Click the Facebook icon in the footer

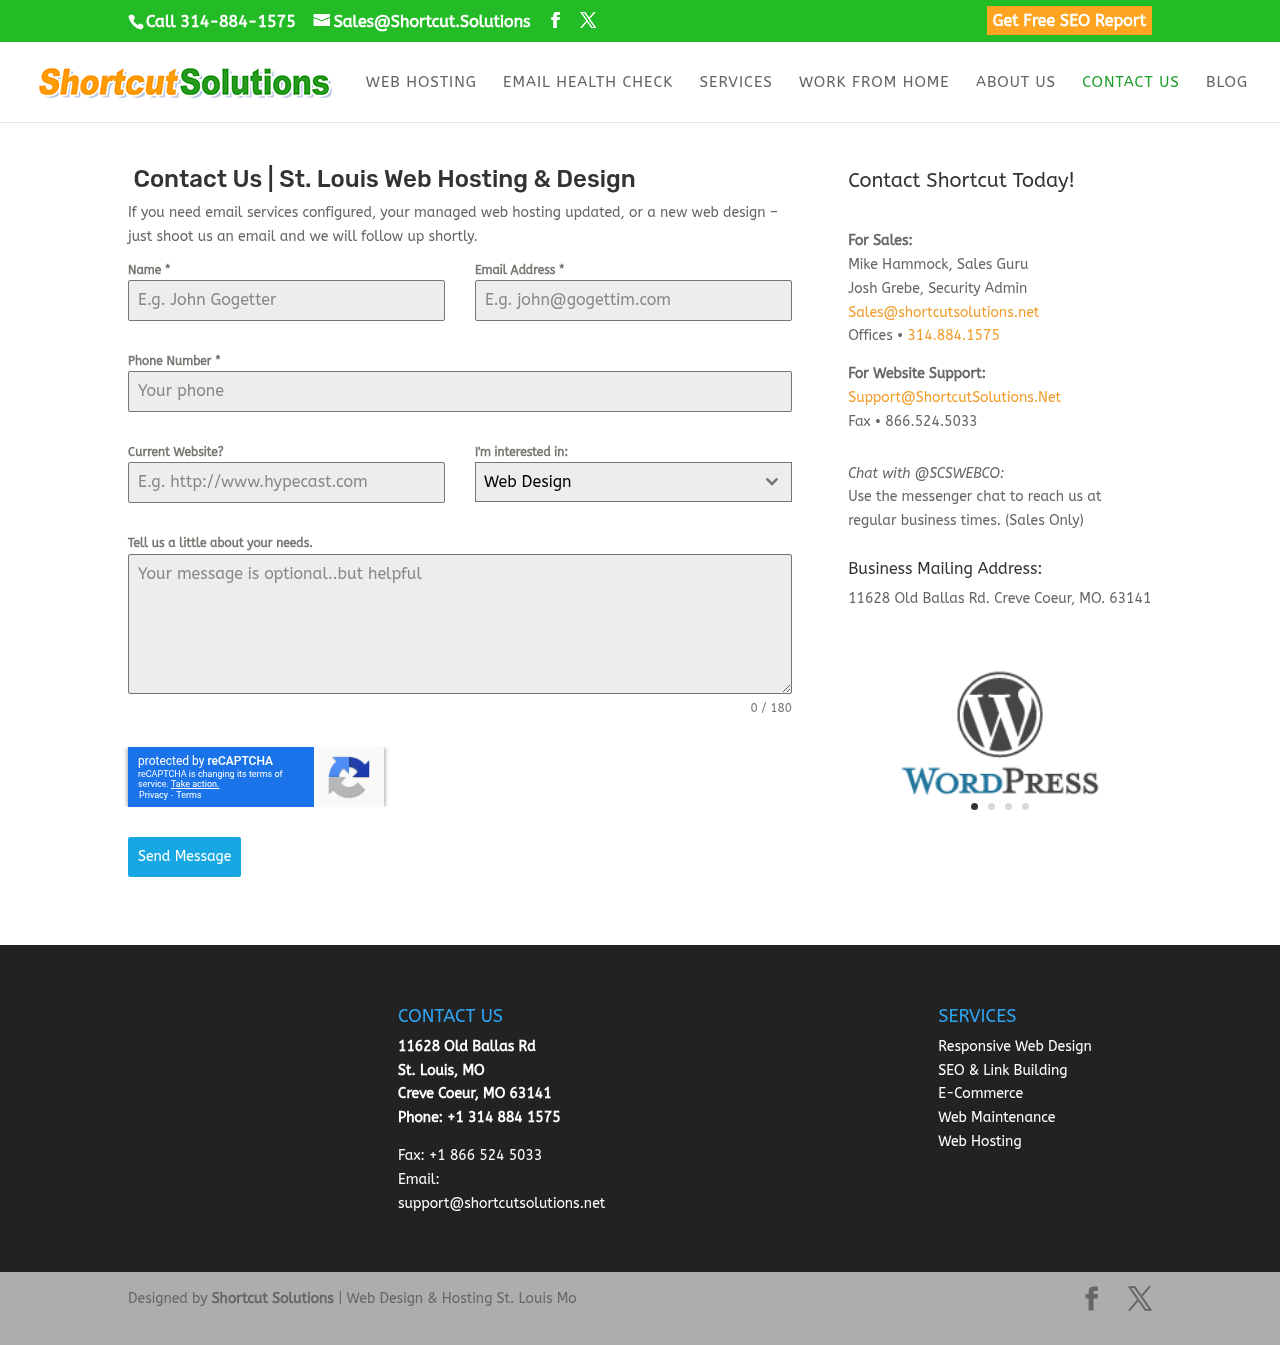tap(1092, 1298)
